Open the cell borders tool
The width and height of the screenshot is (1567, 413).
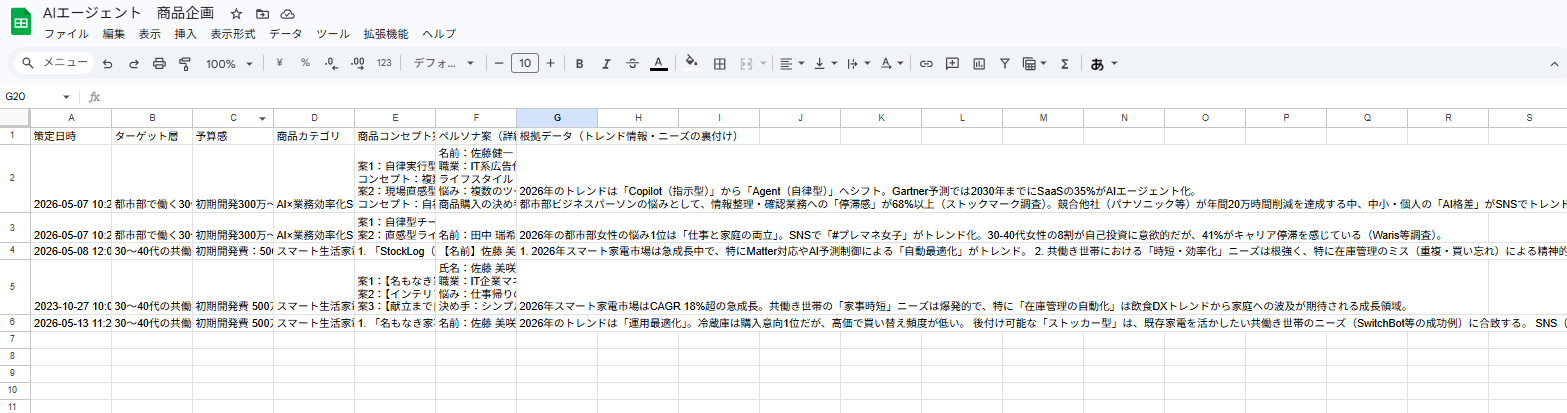point(718,63)
